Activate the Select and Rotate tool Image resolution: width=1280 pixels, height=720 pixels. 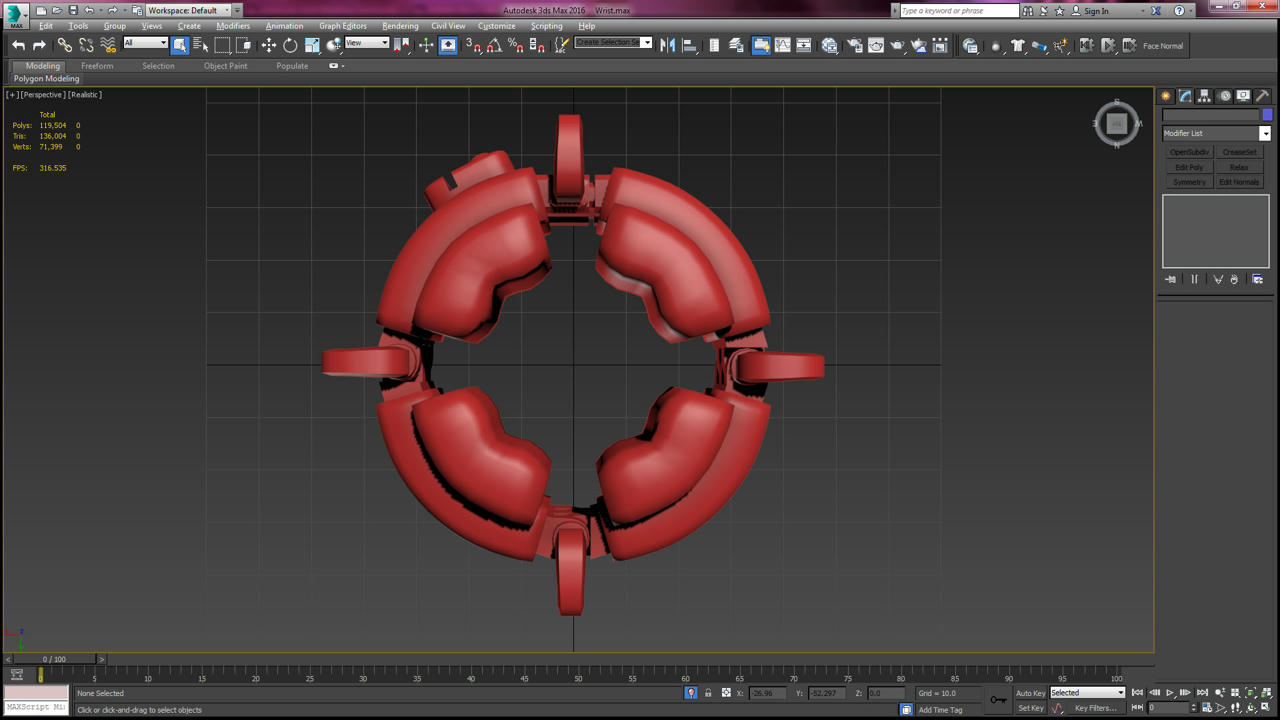pos(290,45)
